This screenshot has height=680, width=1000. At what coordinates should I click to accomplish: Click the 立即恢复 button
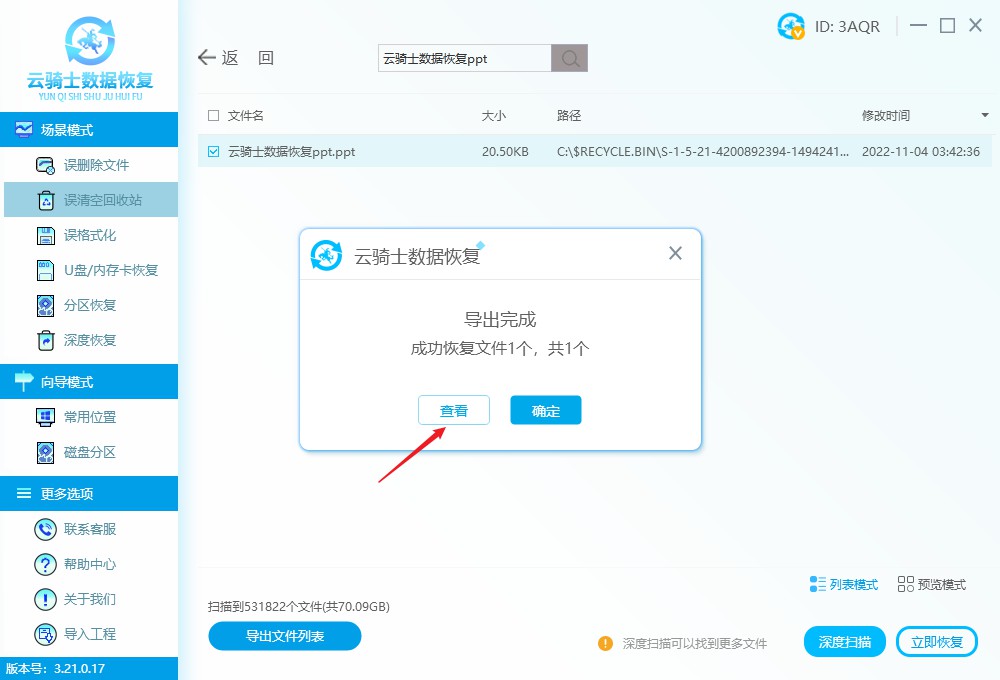coord(936,642)
